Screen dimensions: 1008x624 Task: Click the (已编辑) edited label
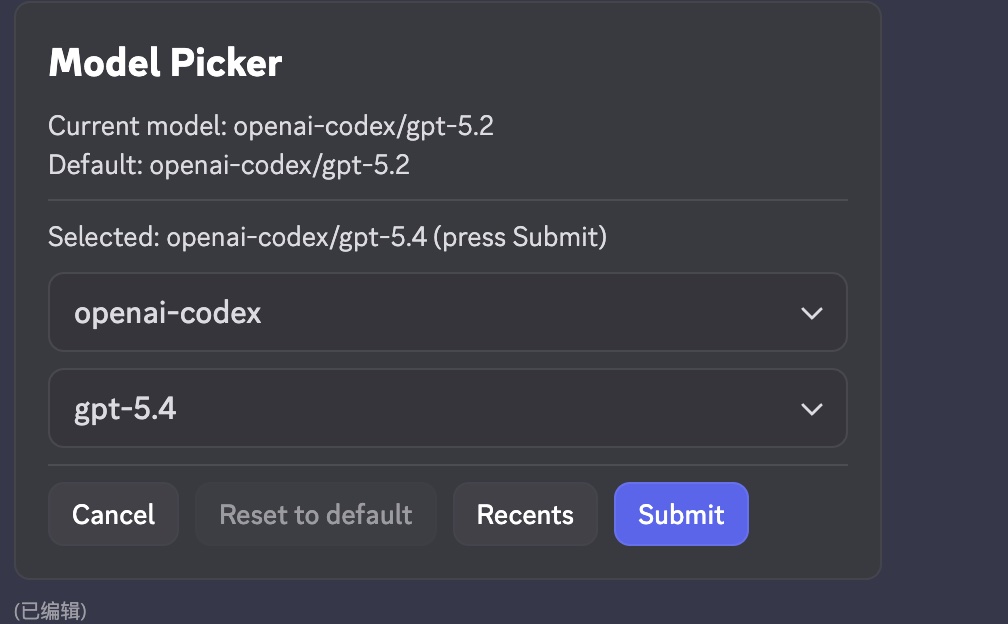tap(50, 609)
